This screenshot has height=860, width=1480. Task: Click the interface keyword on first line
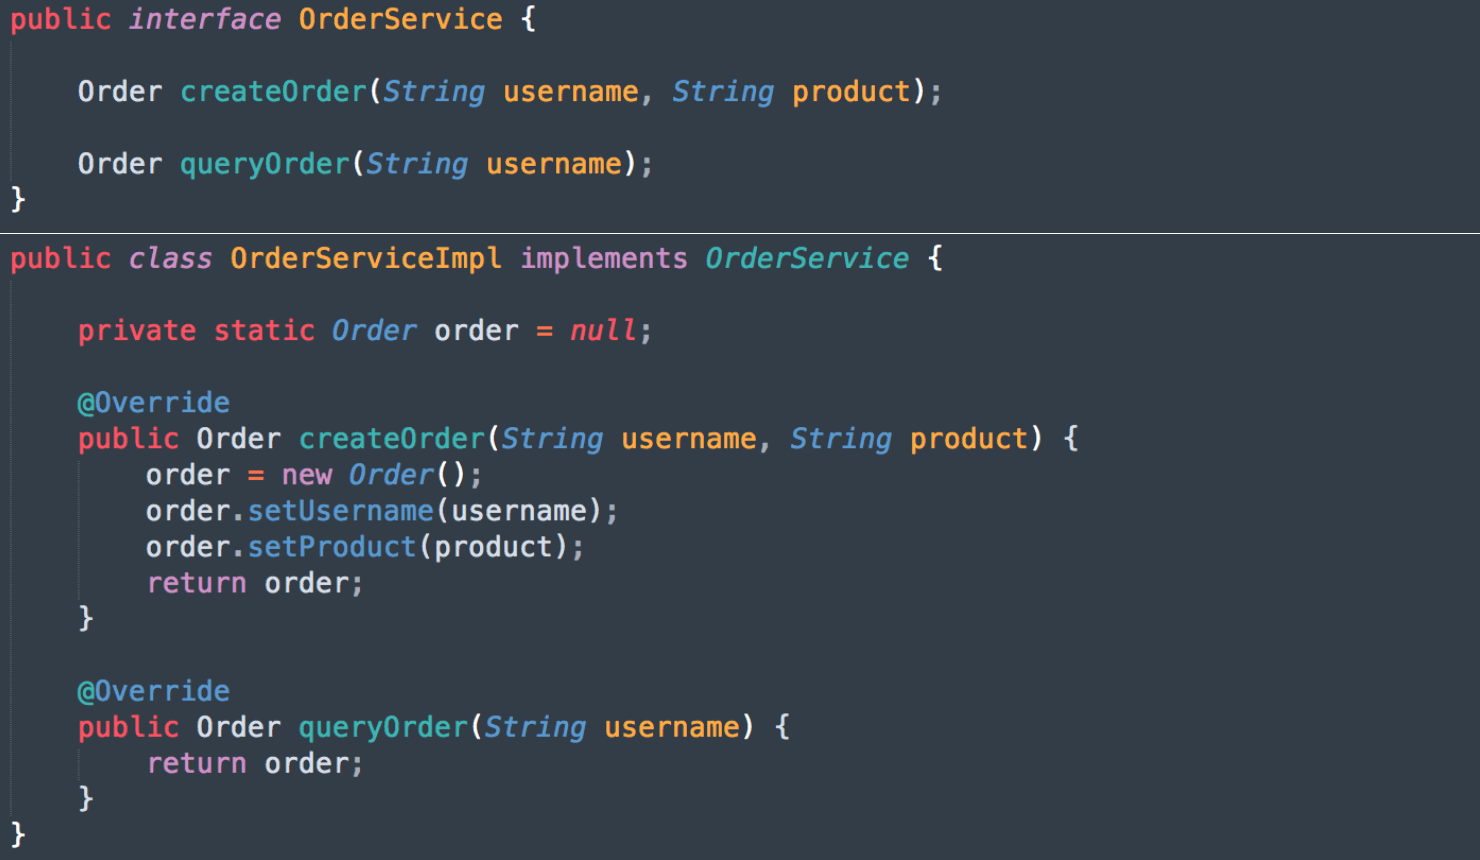205,19
